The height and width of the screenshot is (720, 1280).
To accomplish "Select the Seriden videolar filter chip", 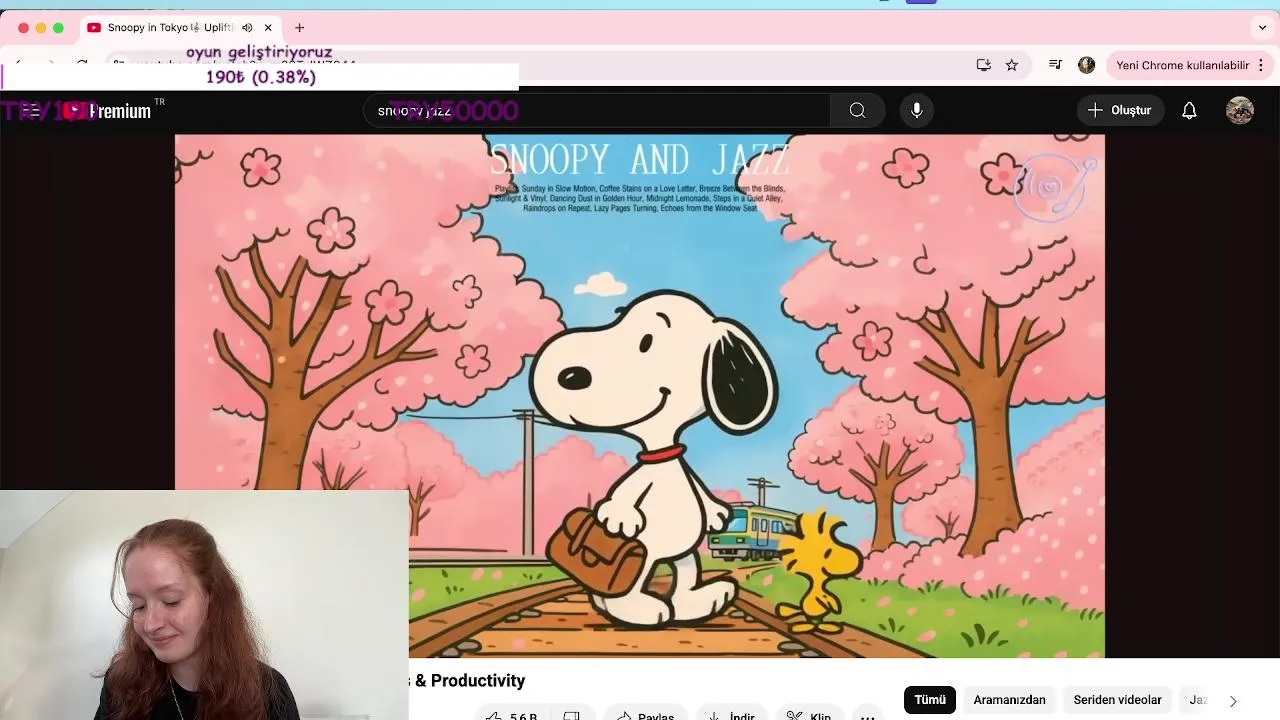I will [1117, 700].
